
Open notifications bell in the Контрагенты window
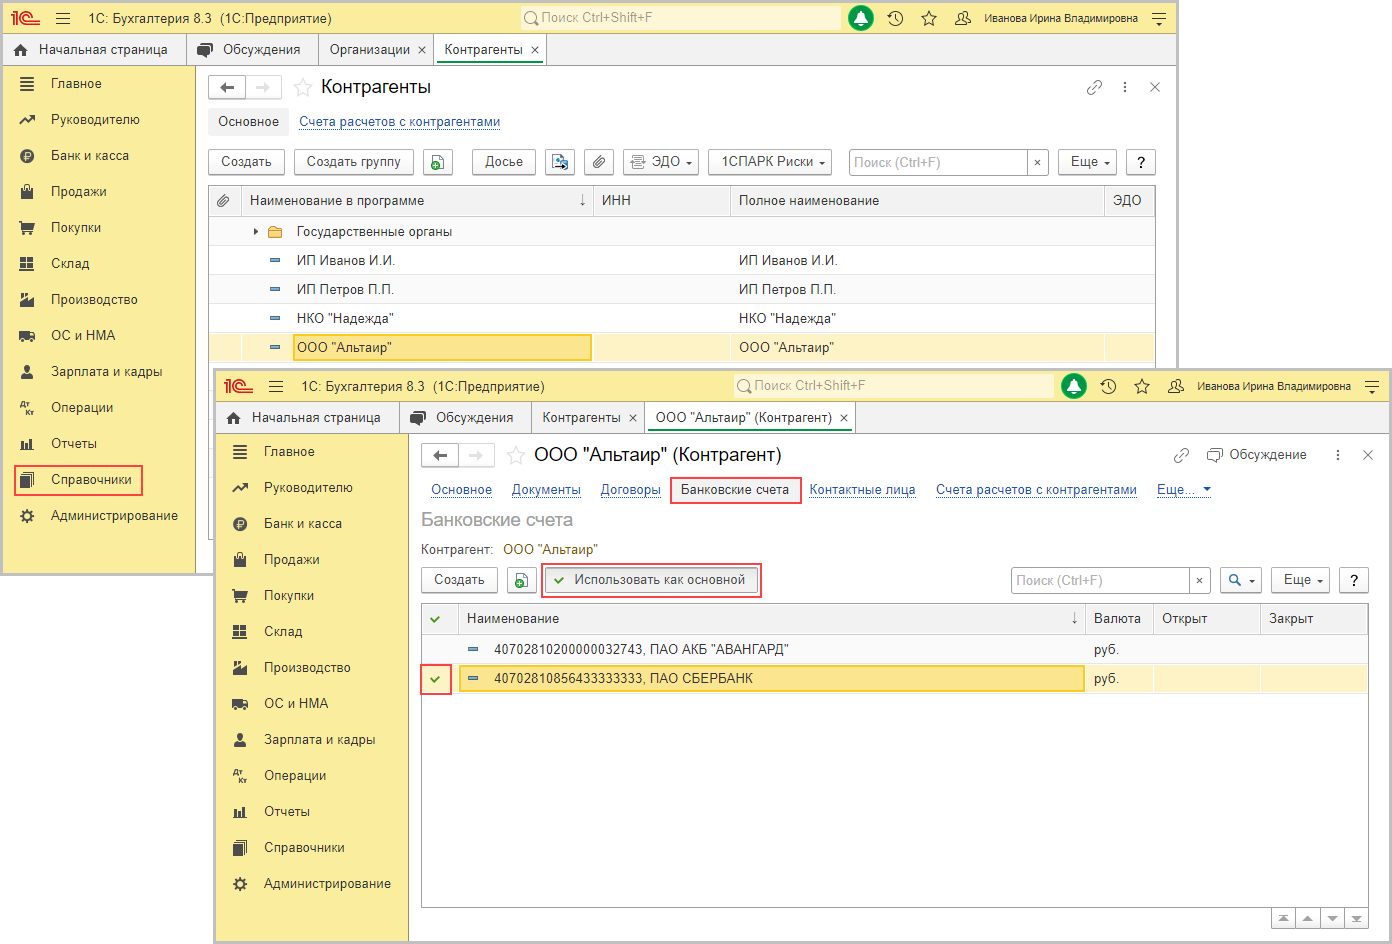tap(861, 18)
